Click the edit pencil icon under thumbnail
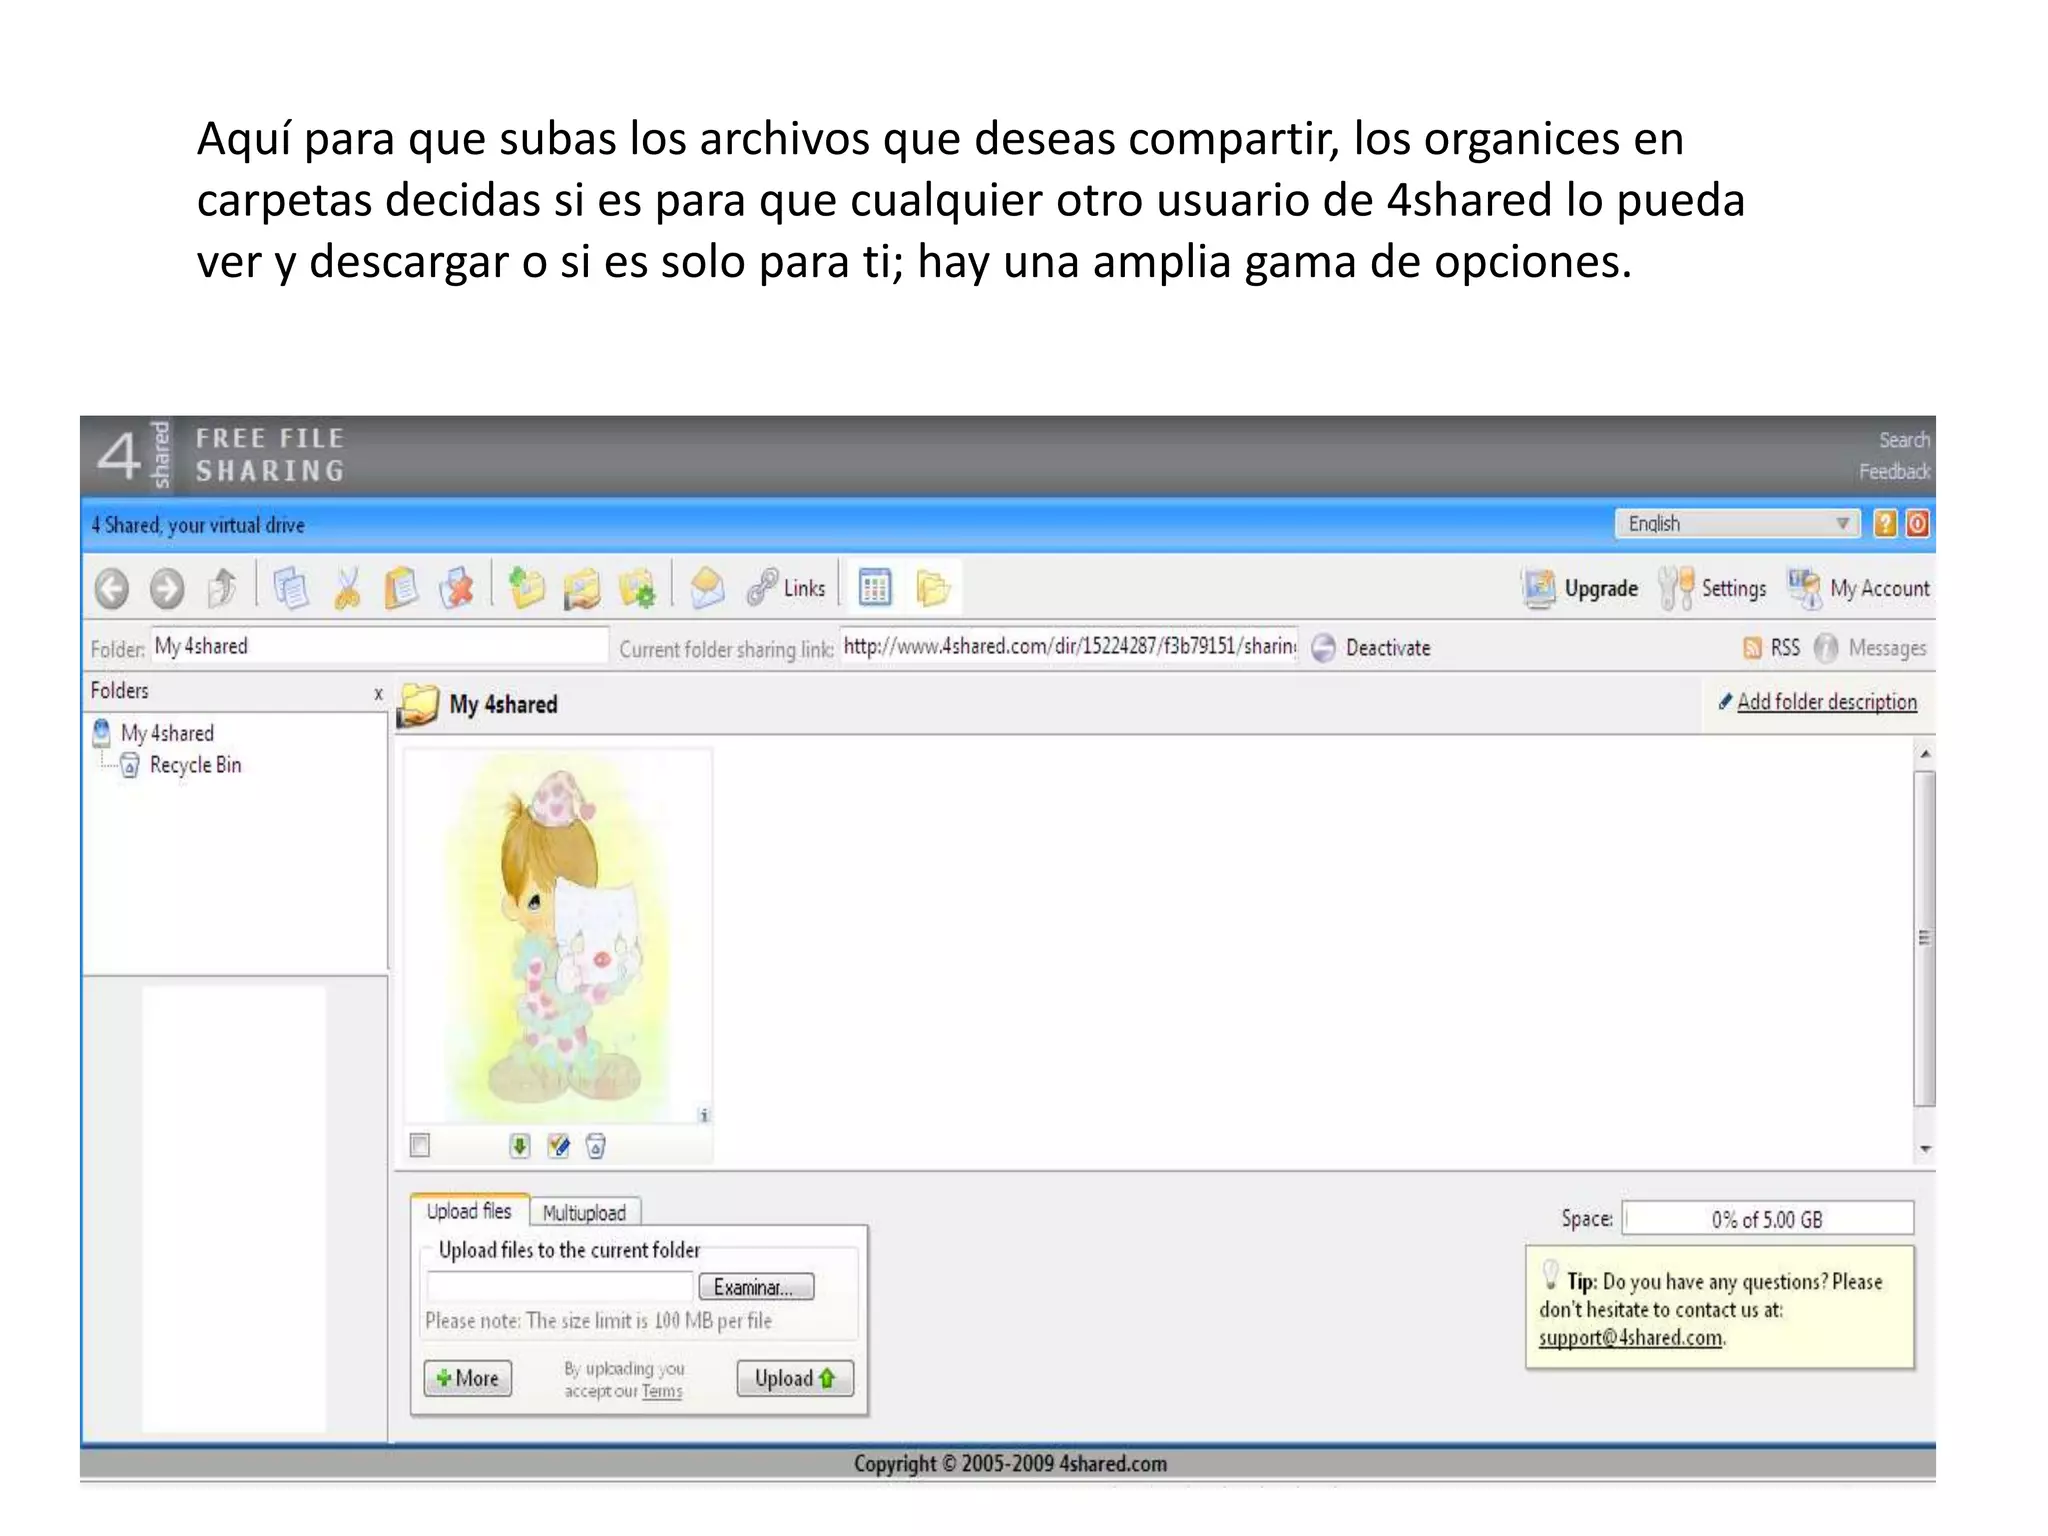The height and width of the screenshot is (1536, 2048). pos(559,1146)
